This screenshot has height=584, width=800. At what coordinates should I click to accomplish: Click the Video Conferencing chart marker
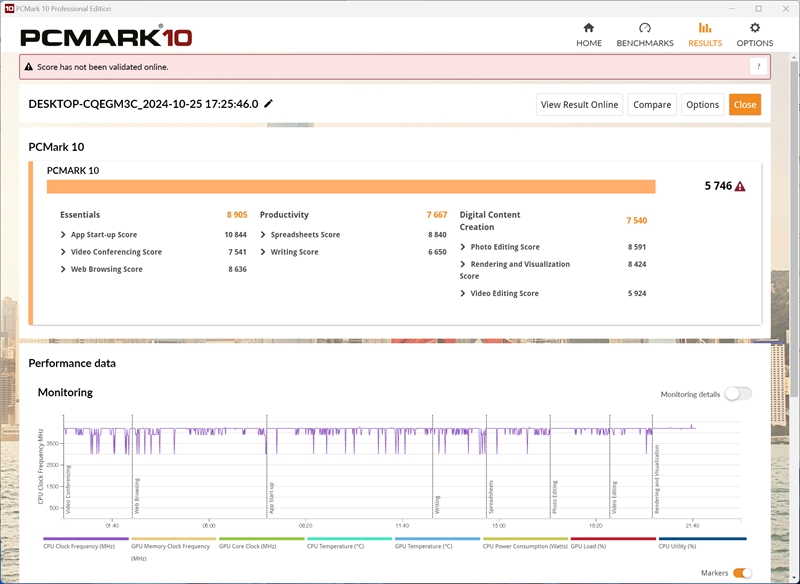tap(68, 489)
